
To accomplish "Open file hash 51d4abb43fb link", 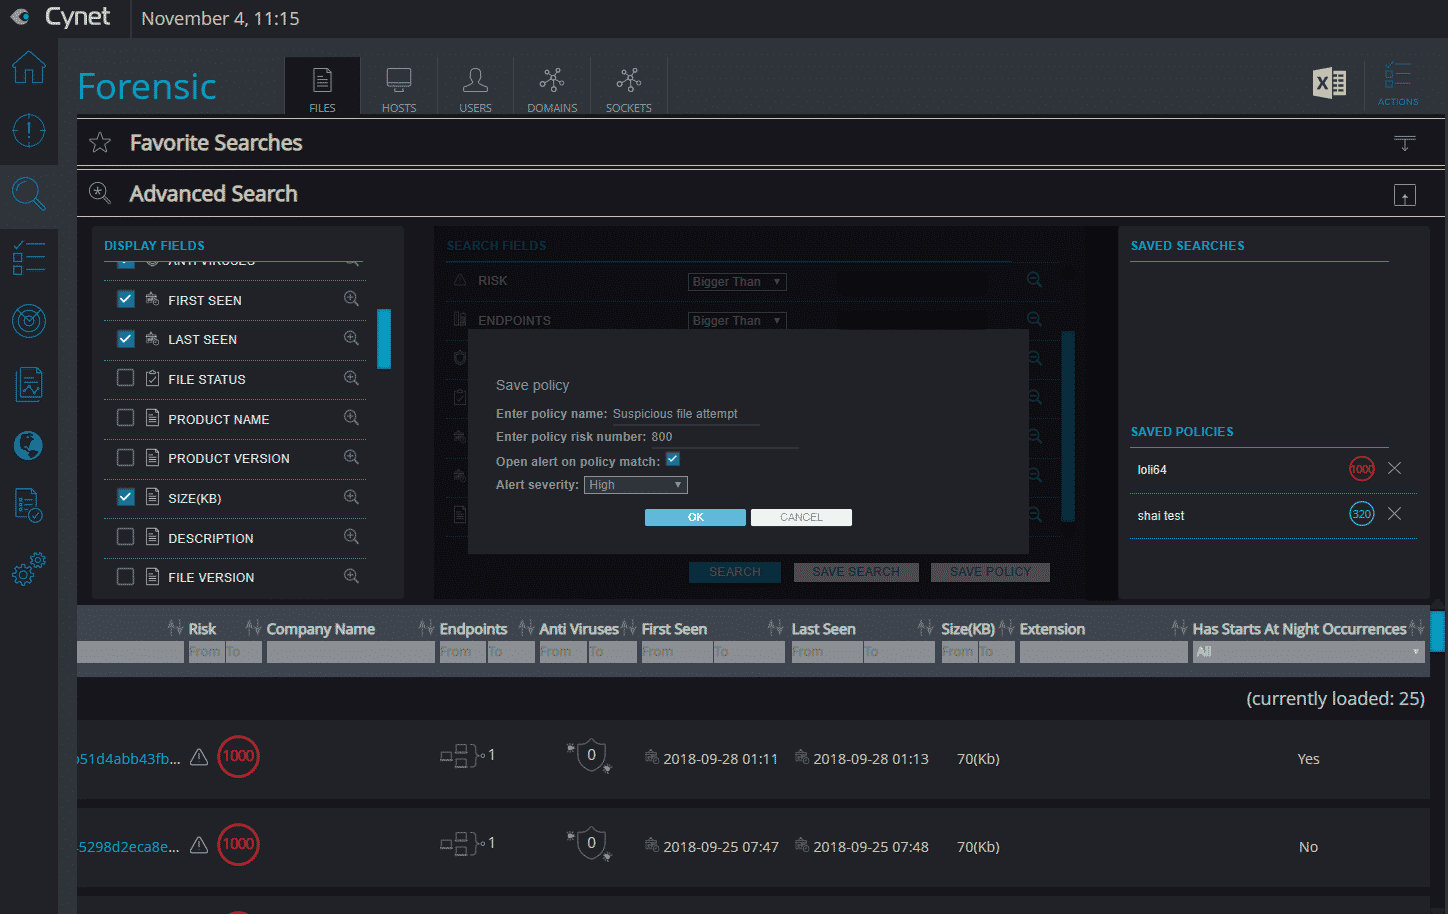I will point(130,758).
